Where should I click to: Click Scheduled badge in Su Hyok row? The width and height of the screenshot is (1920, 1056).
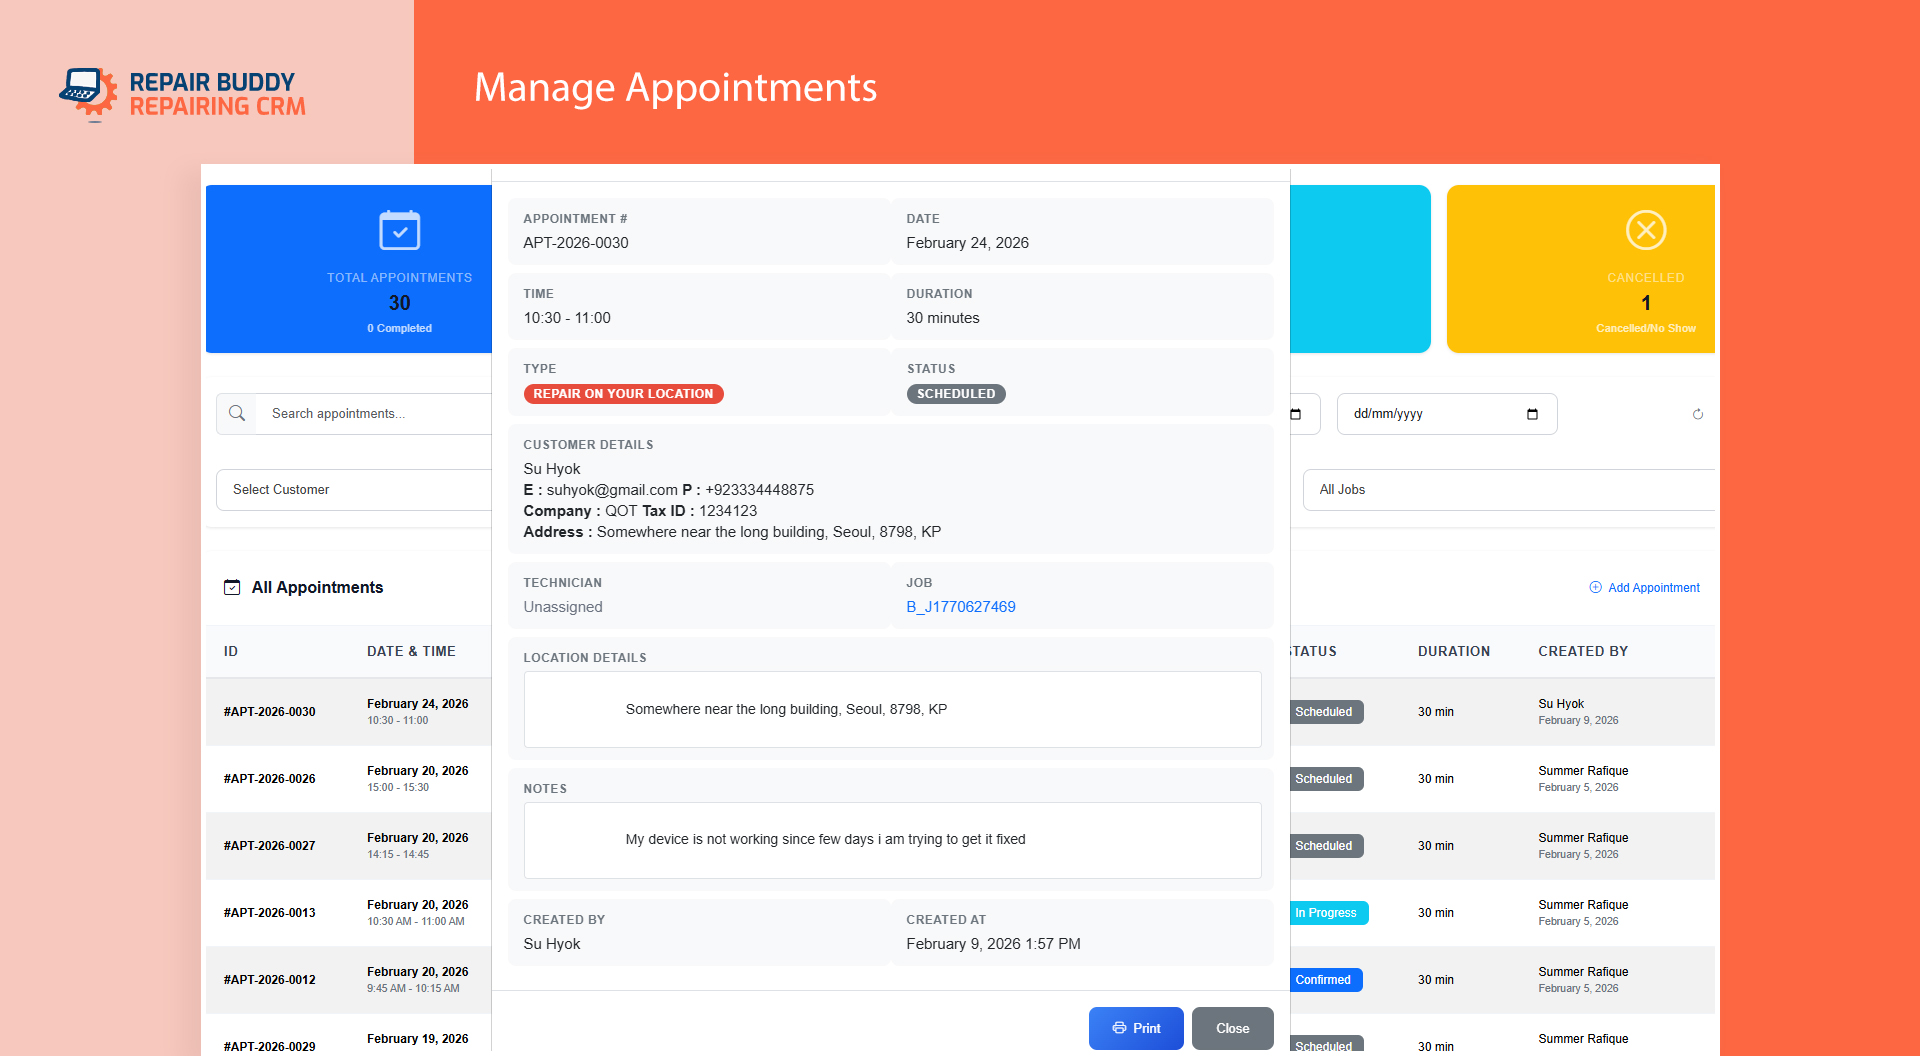click(1326, 712)
